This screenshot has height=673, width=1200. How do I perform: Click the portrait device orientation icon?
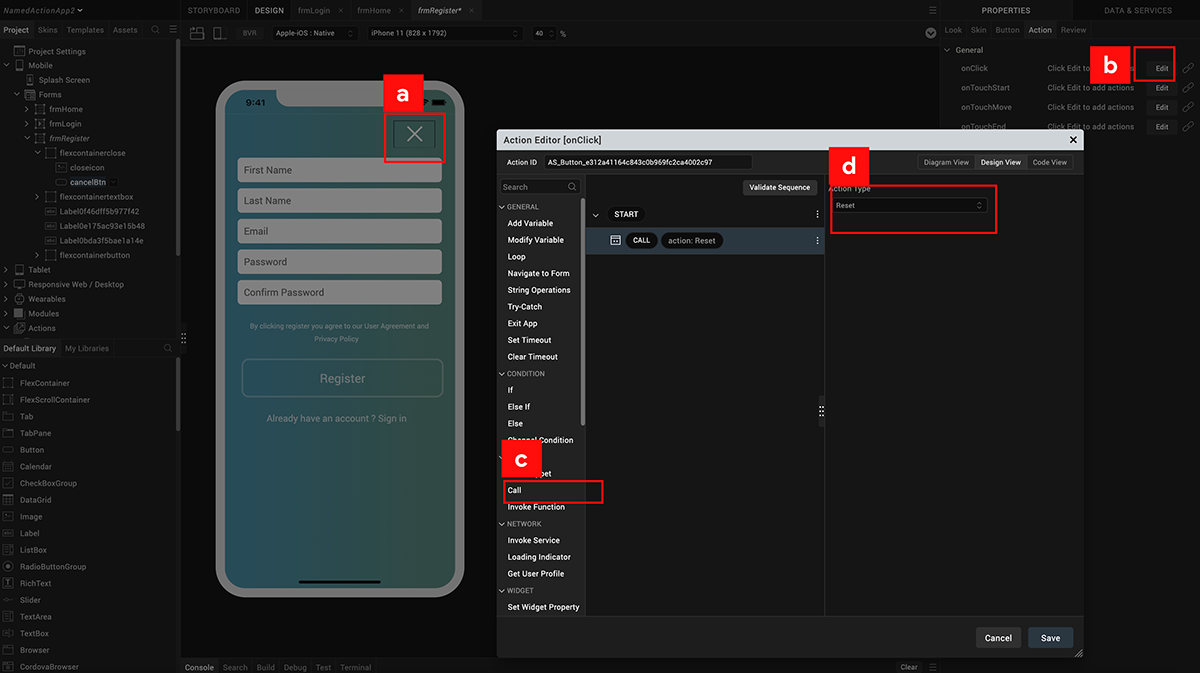pyautogui.click(x=218, y=34)
